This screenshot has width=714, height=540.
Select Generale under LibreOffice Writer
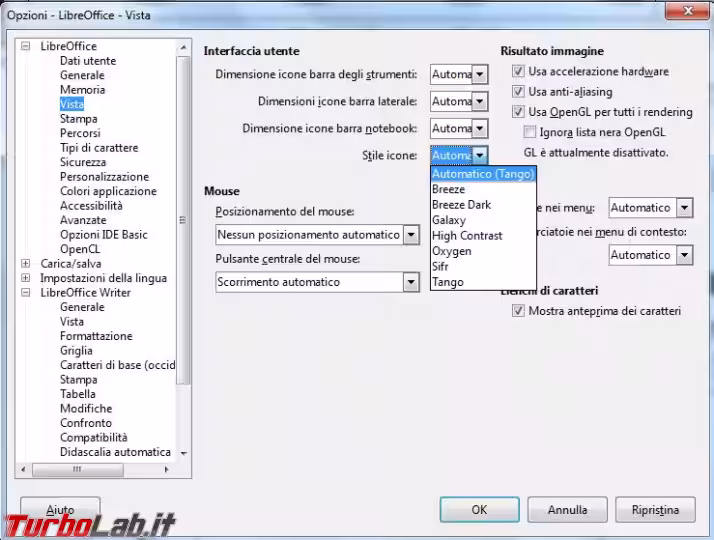click(x=82, y=307)
